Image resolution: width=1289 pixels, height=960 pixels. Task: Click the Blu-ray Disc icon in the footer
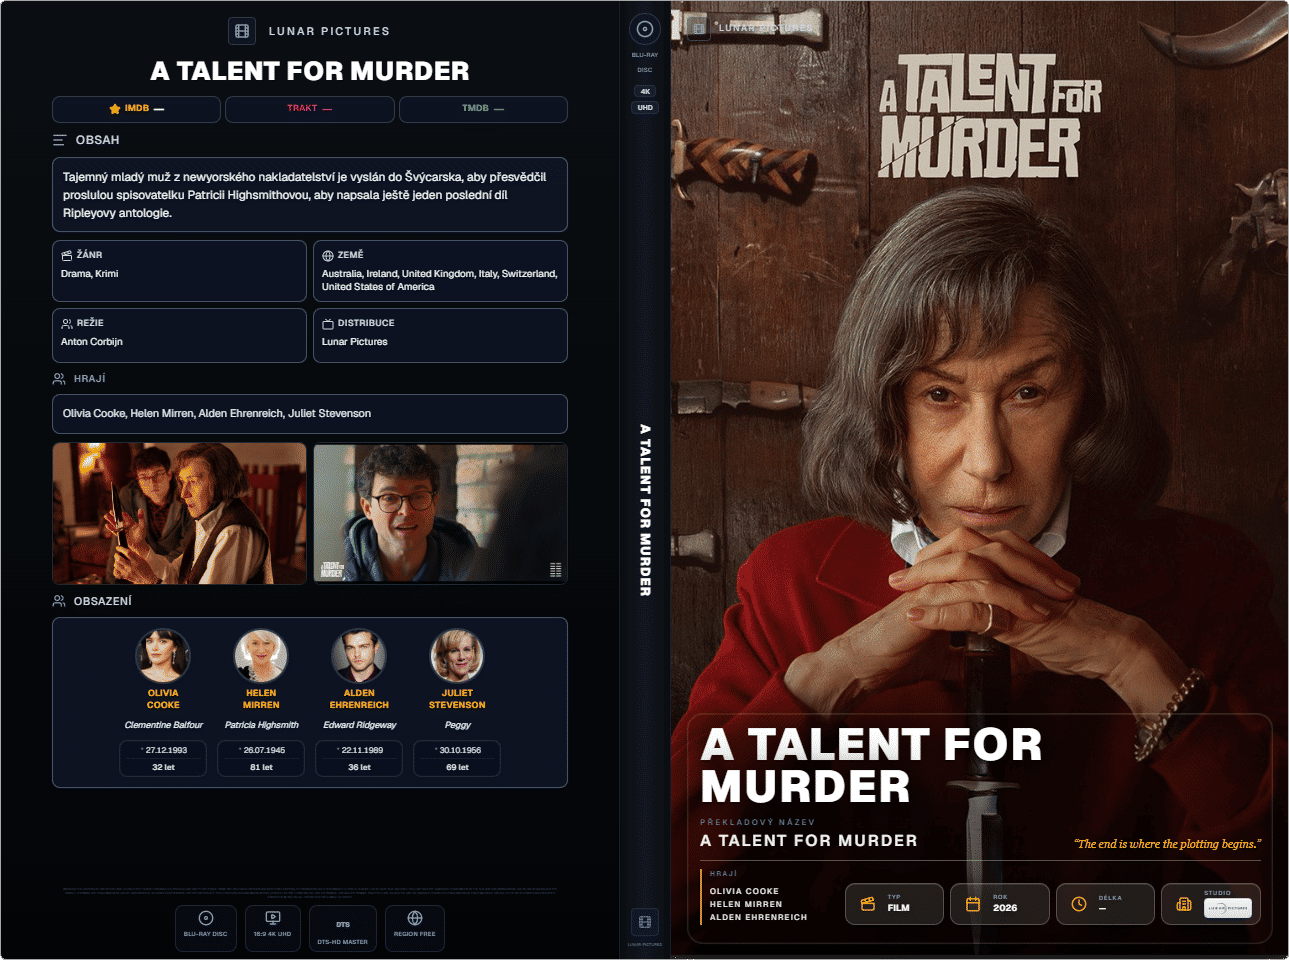206,918
